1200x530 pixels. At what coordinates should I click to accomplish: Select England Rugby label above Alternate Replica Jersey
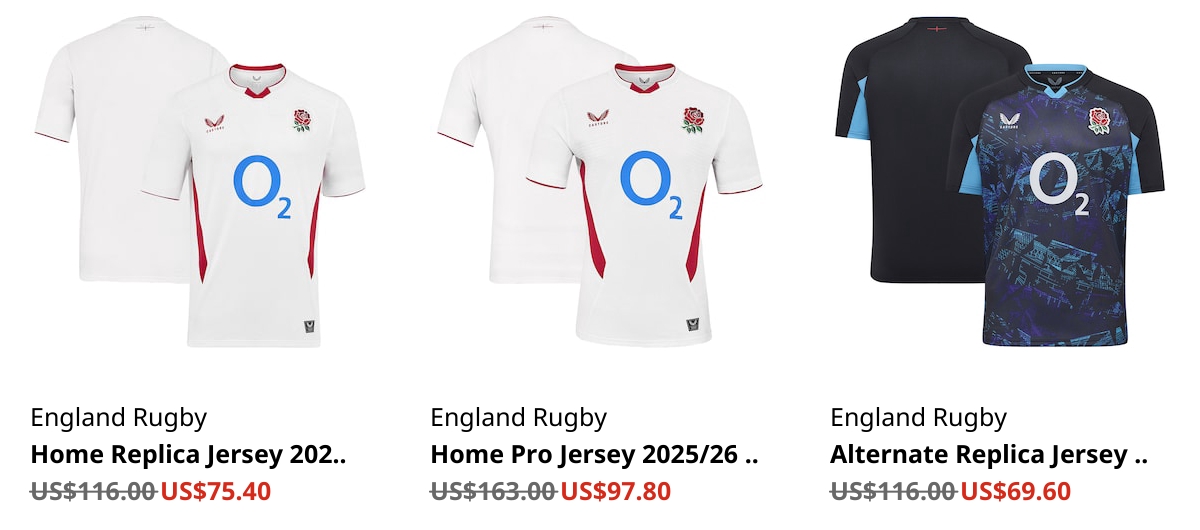[919, 418]
